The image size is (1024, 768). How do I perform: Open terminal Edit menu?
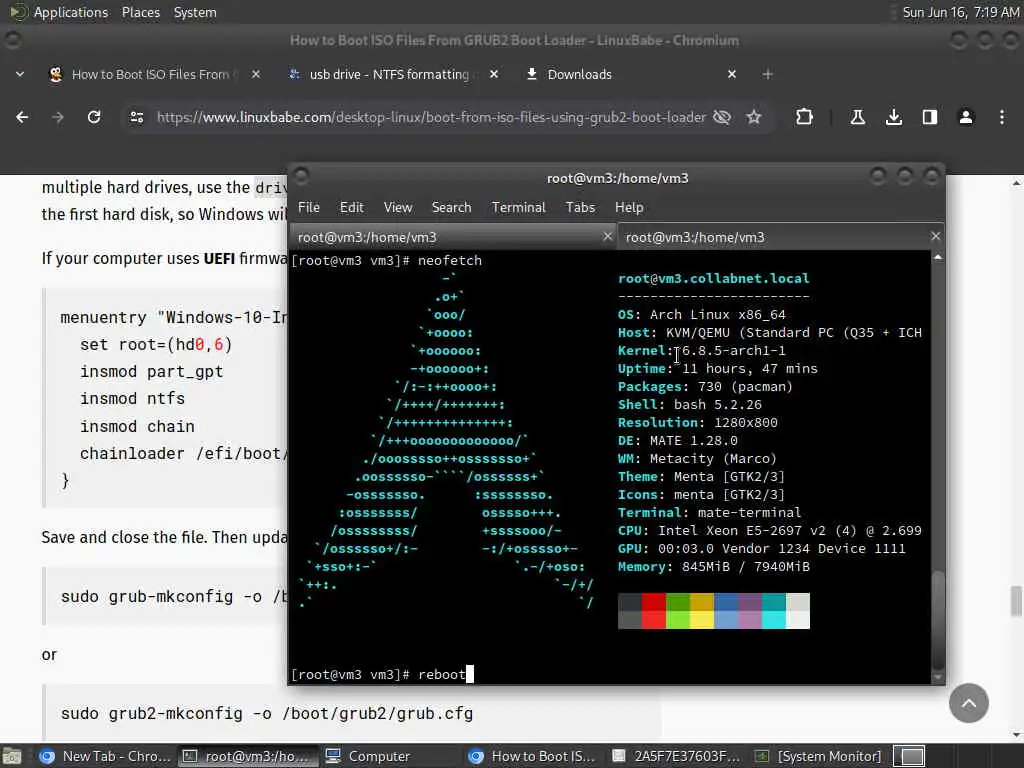click(351, 207)
